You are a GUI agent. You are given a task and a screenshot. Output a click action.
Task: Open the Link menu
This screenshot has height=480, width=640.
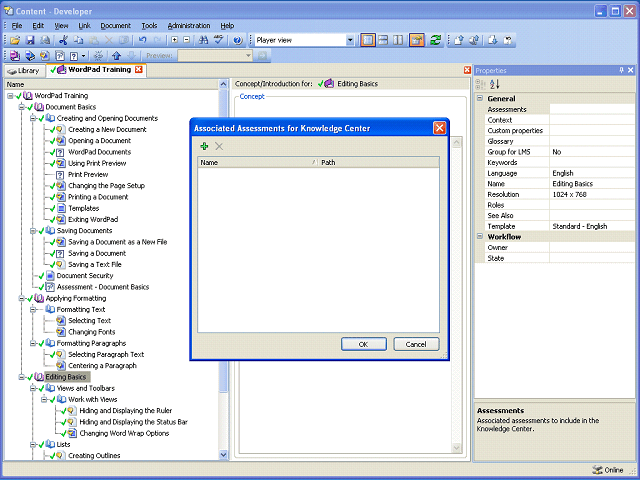point(84,26)
